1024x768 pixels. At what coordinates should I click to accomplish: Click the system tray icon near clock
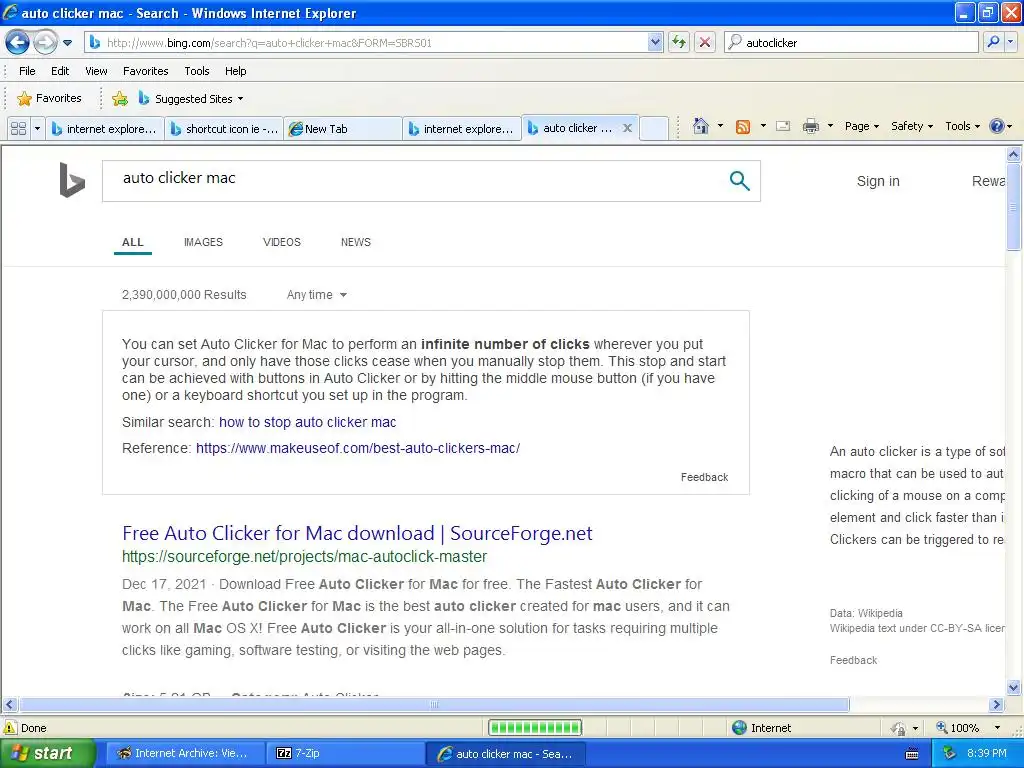coord(949,753)
